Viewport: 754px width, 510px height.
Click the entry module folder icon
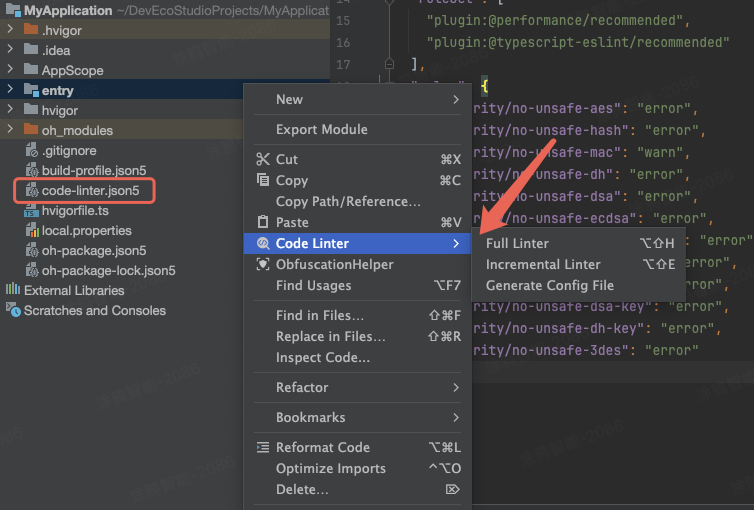pos(31,90)
